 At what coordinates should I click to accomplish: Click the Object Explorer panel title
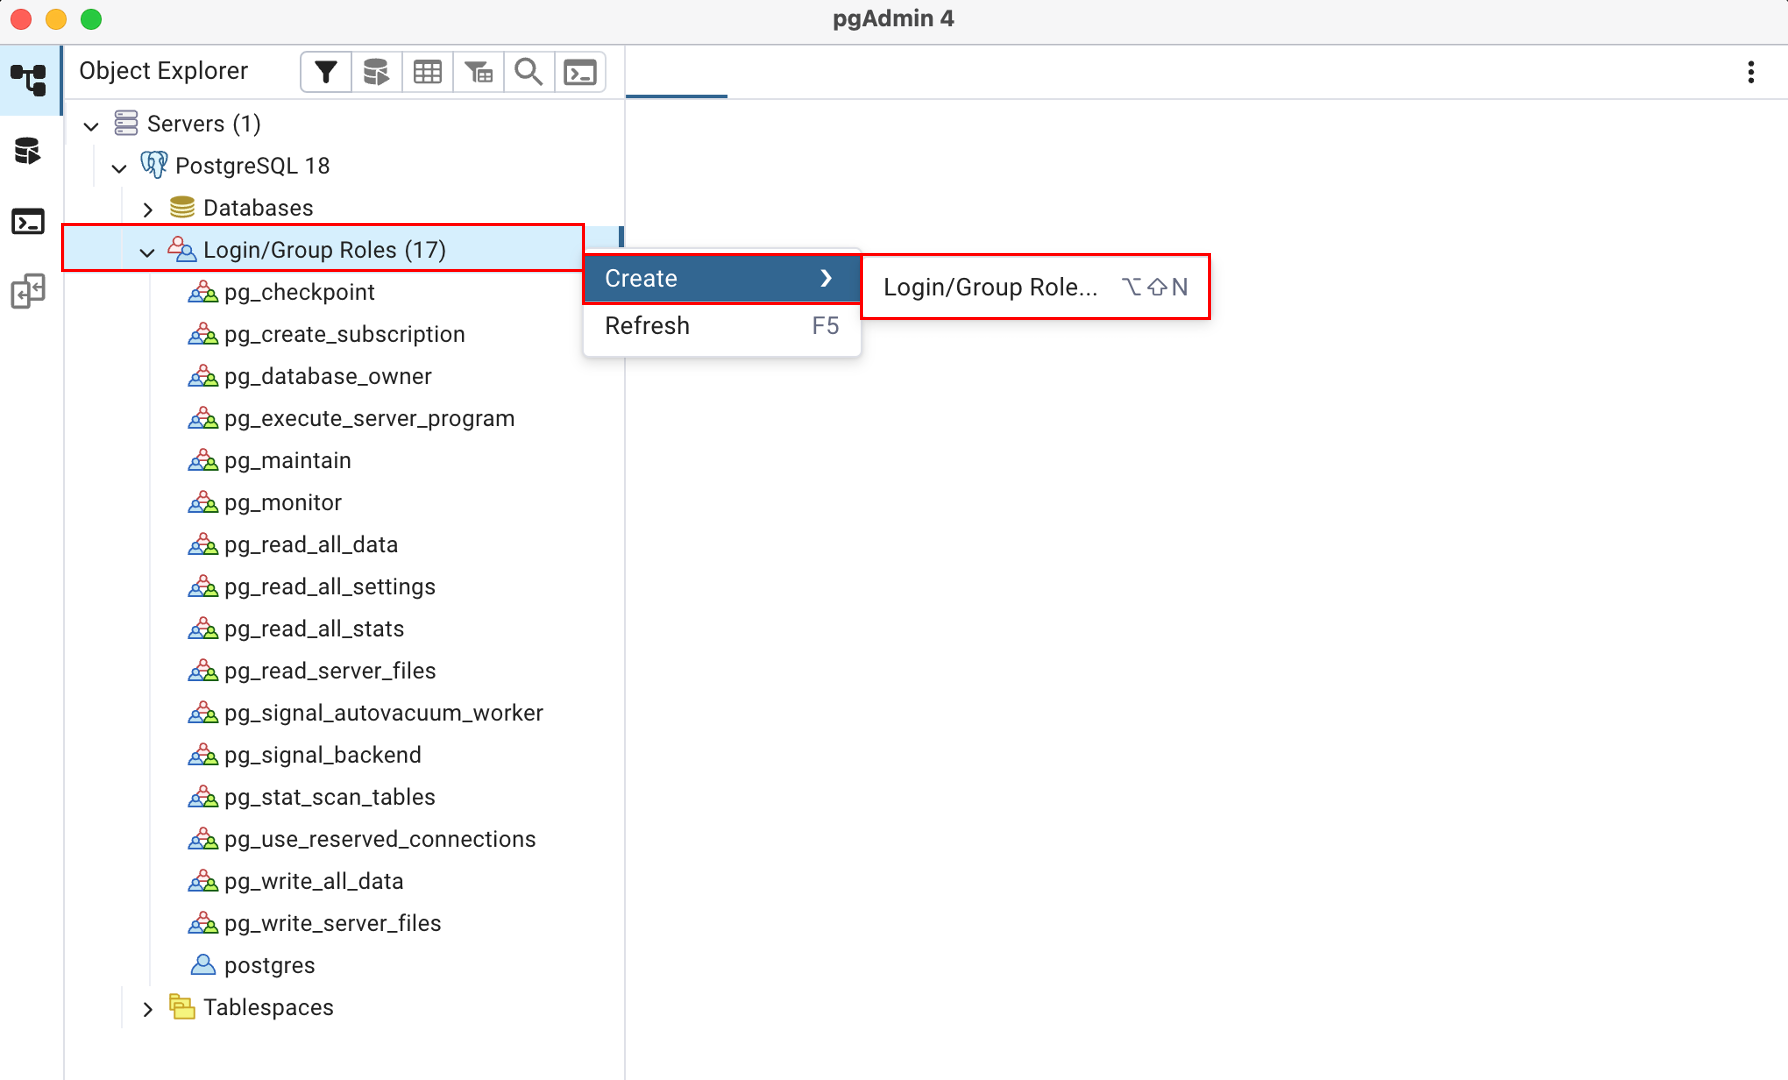pyautogui.click(x=164, y=71)
